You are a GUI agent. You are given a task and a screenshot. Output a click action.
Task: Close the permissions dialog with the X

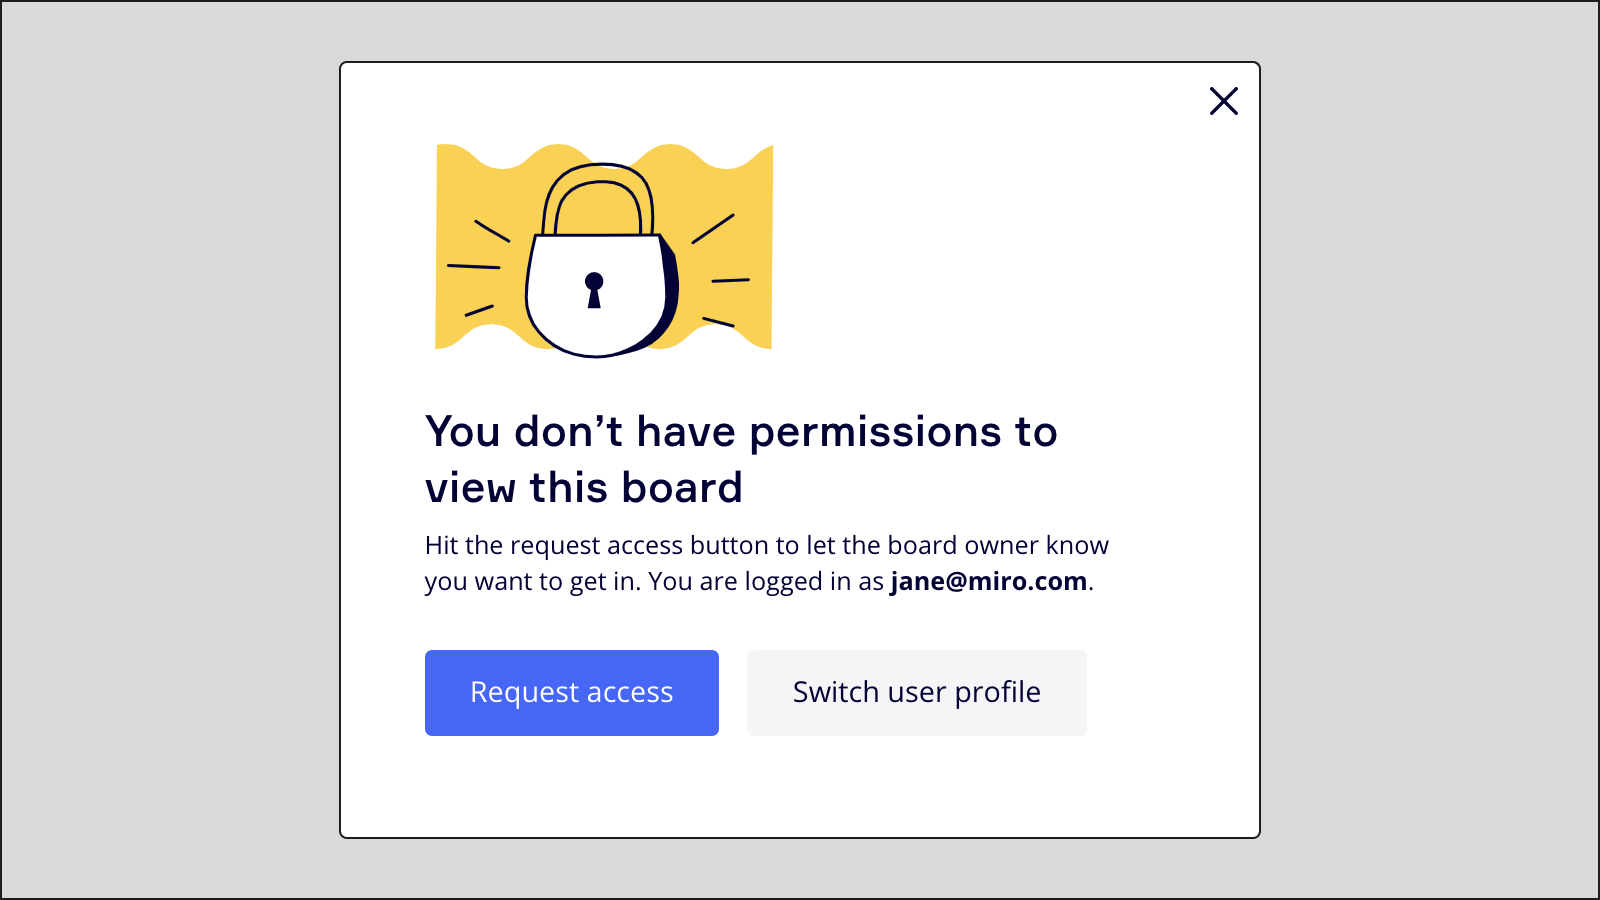pos(1223,101)
